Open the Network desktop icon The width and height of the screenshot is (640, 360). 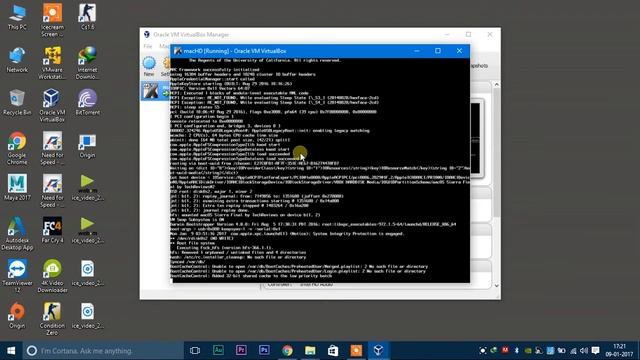[x=17, y=60]
